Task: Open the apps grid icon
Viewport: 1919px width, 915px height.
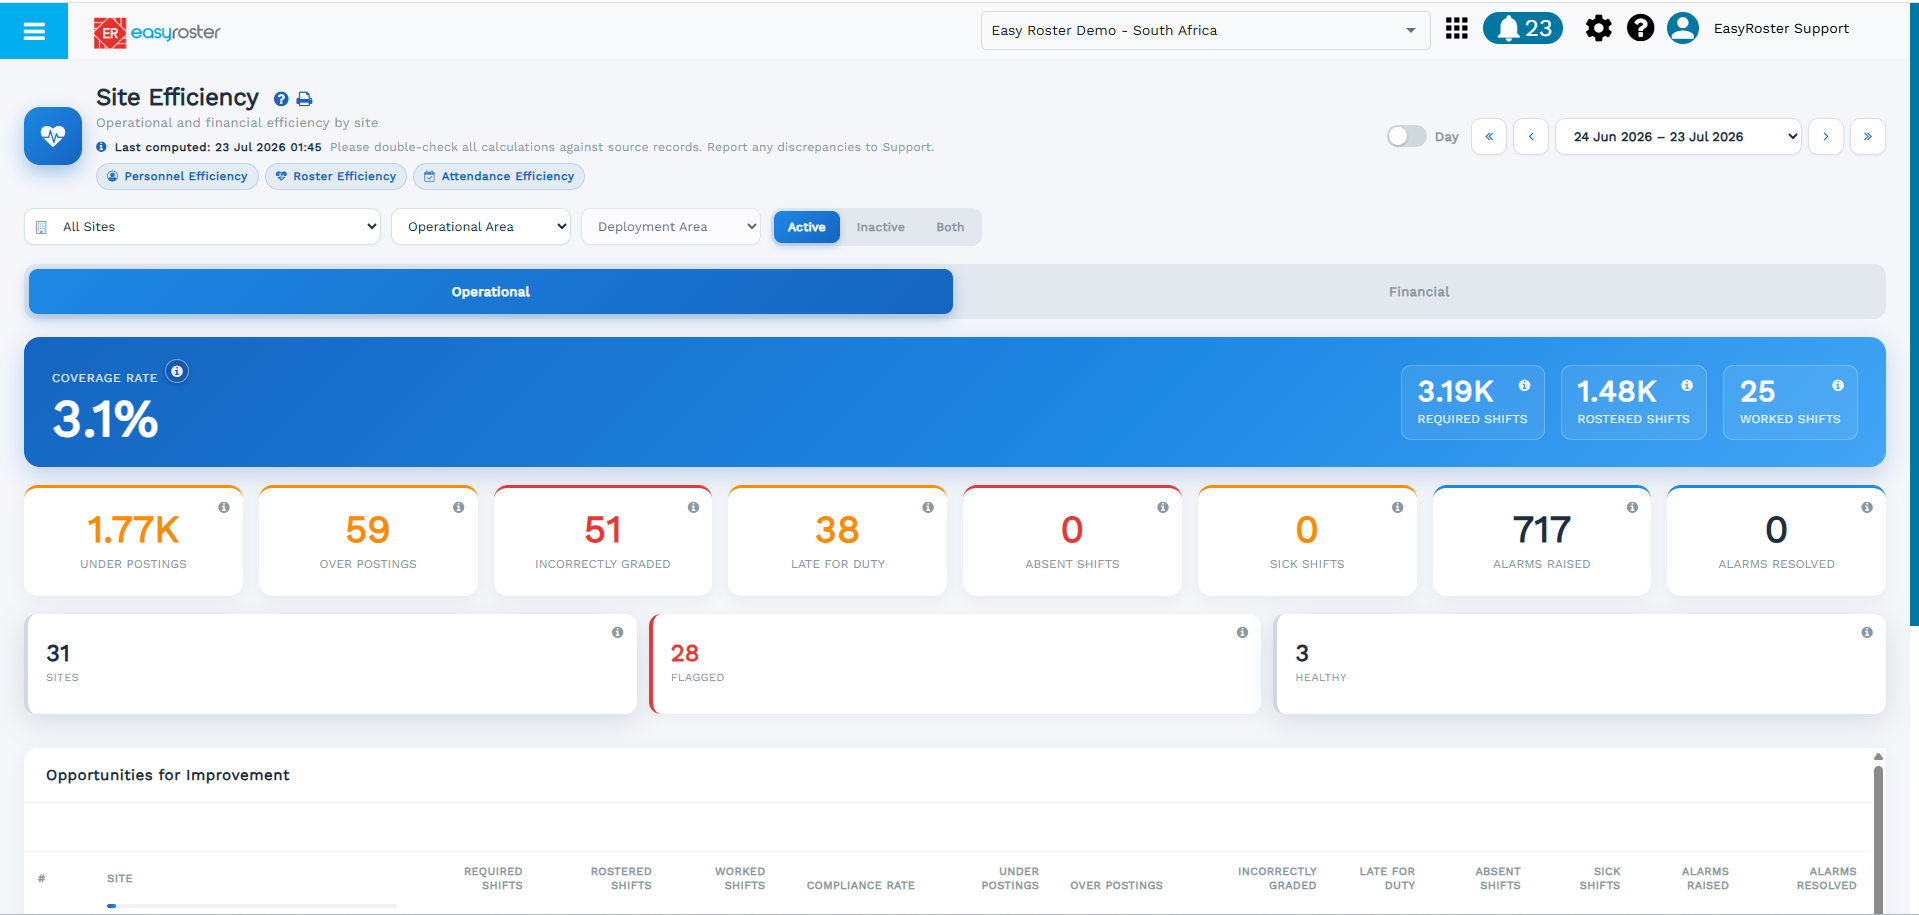Action: pos(1456,28)
